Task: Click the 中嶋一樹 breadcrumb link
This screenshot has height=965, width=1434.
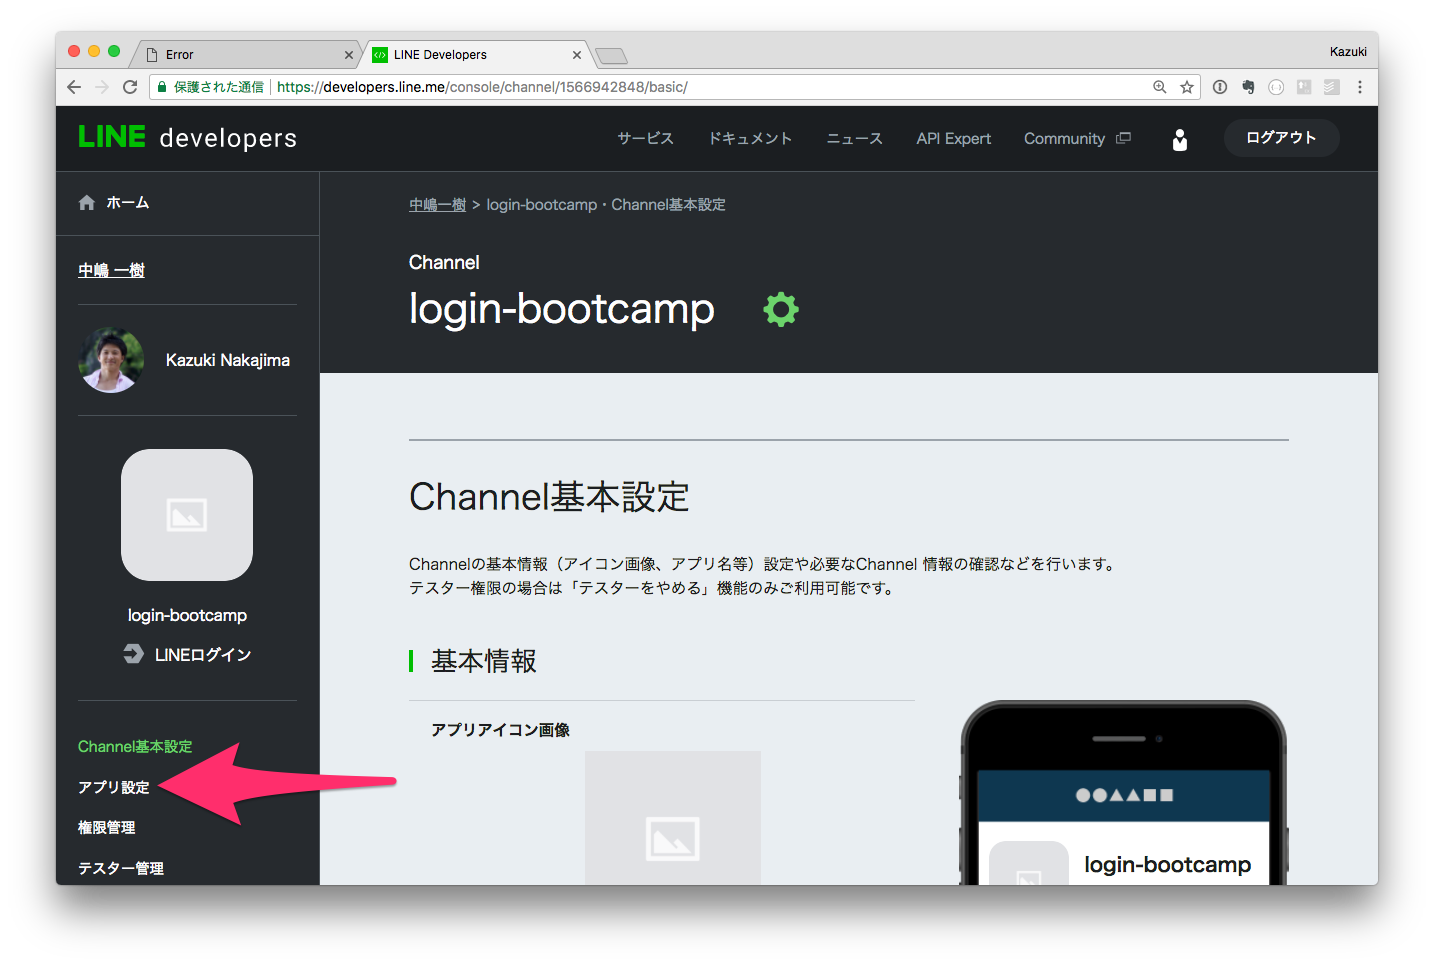Action: click(x=437, y=204)
